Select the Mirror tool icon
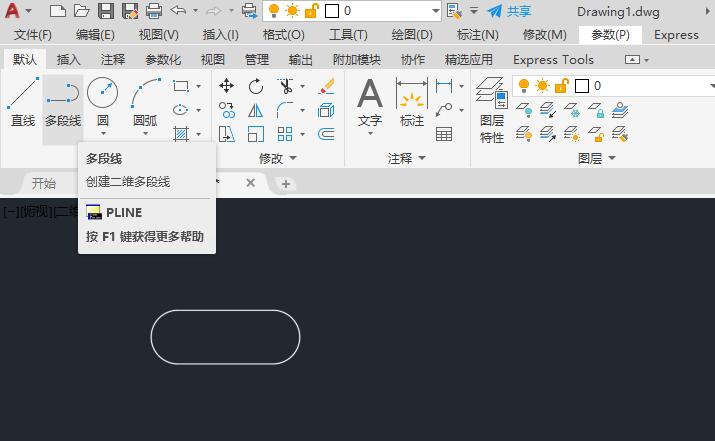Image resolution: width=715 pixels, height=441 pixels. click(256, 110)
